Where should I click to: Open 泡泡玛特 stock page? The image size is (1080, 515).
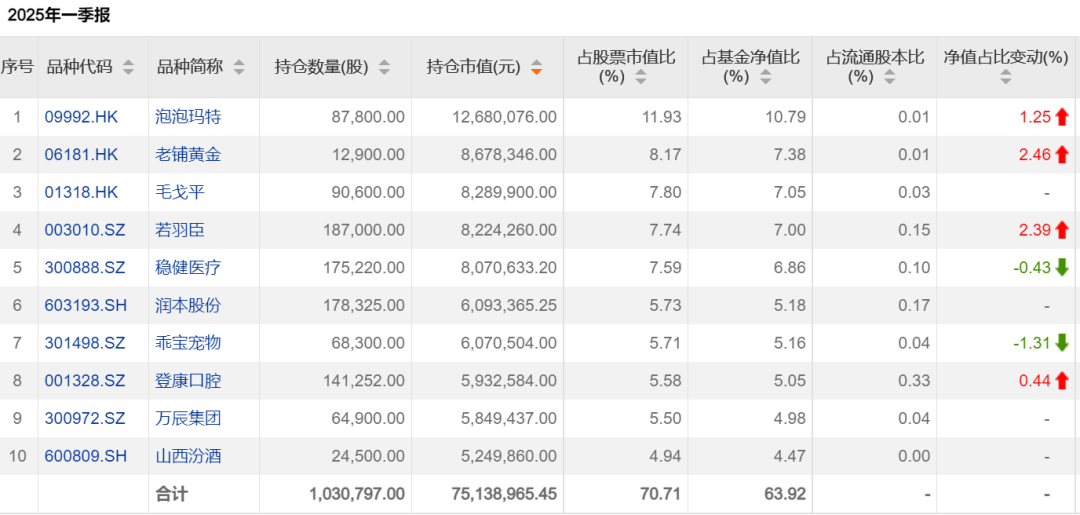[x=189, y=117]
